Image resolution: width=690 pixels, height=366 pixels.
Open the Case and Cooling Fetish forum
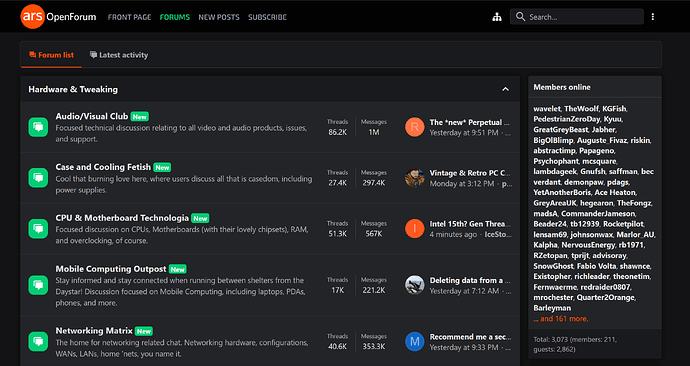(103, 167)
